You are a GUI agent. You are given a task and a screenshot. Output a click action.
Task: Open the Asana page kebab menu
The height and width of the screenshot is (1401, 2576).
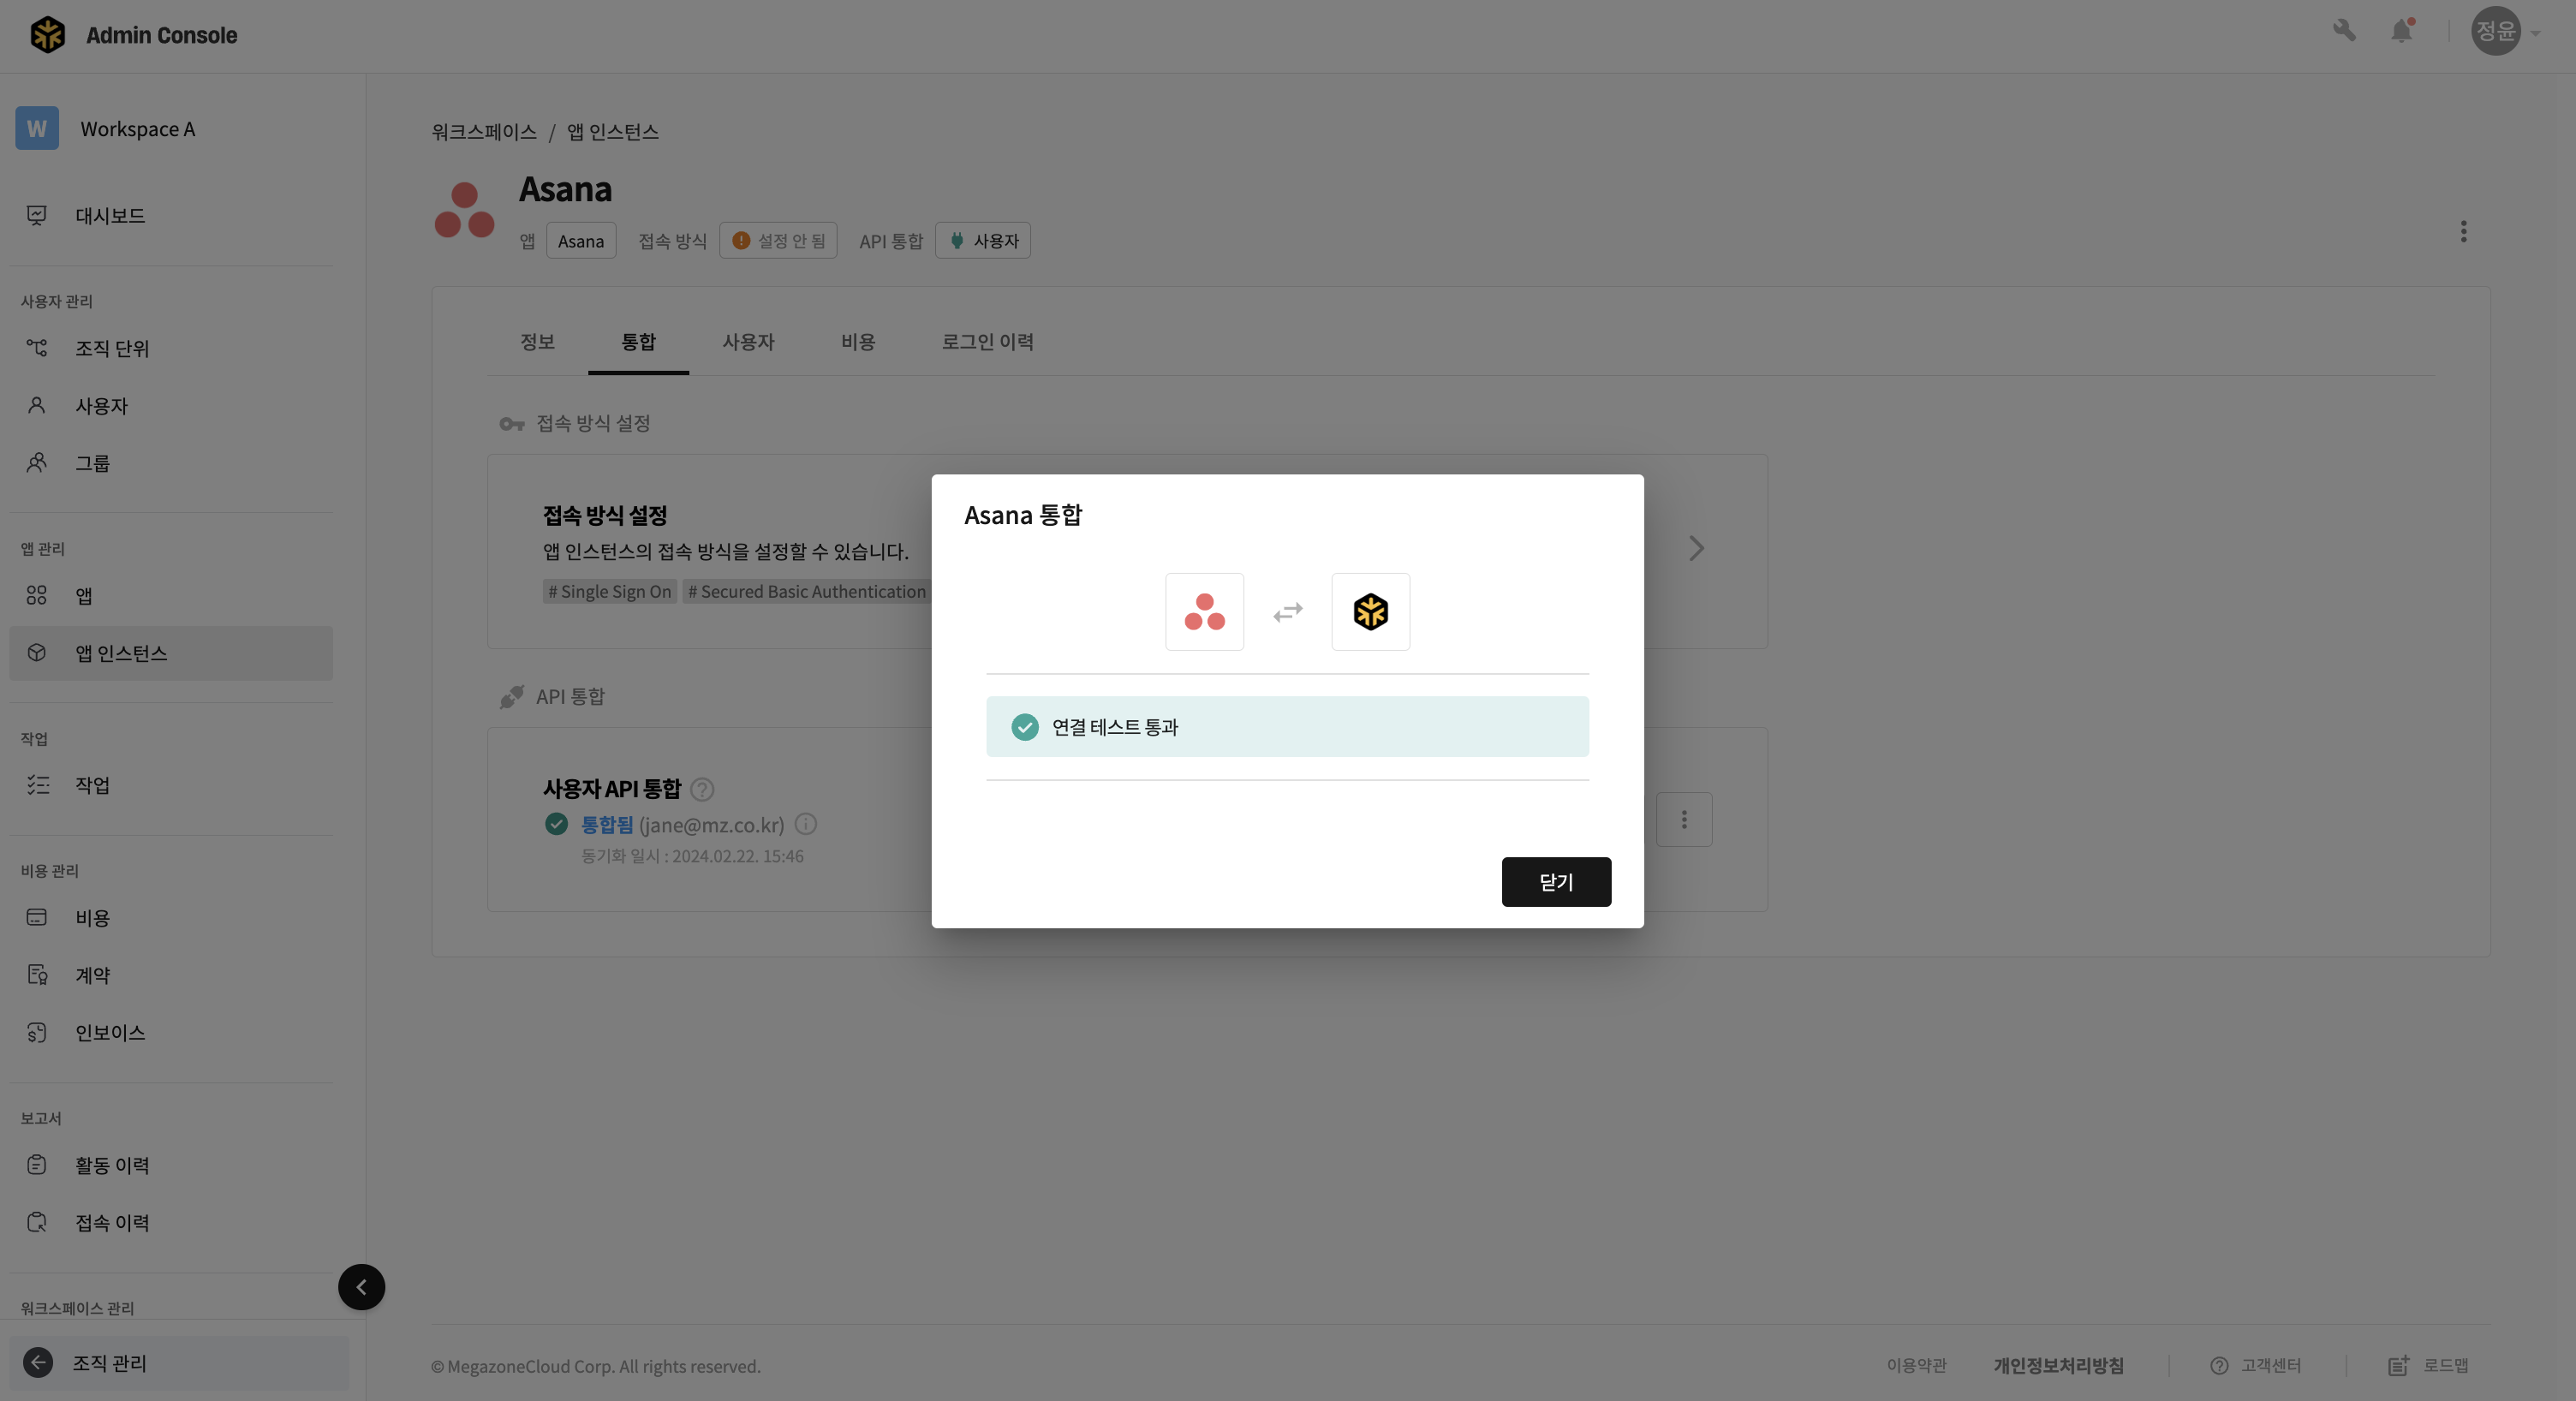click(x=2463, y=232)
